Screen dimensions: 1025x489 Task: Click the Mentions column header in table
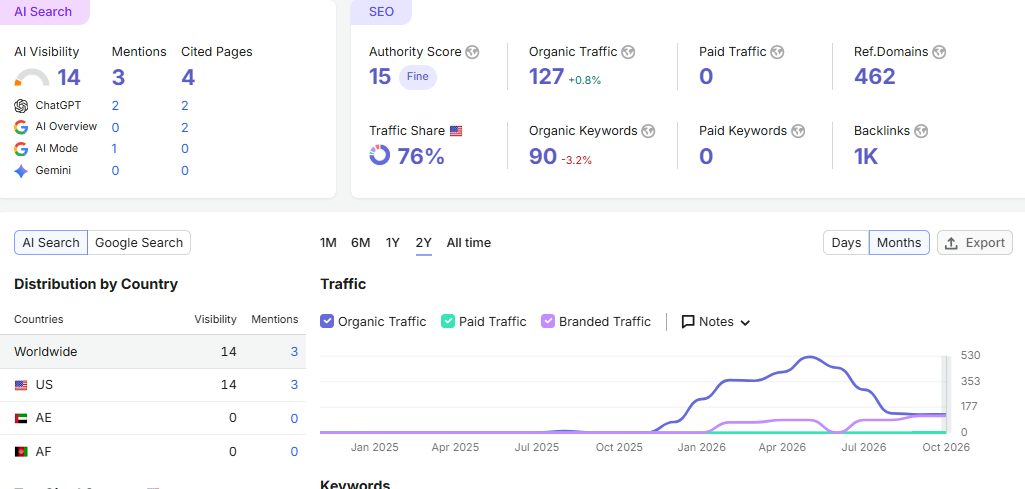pos(275,320)
